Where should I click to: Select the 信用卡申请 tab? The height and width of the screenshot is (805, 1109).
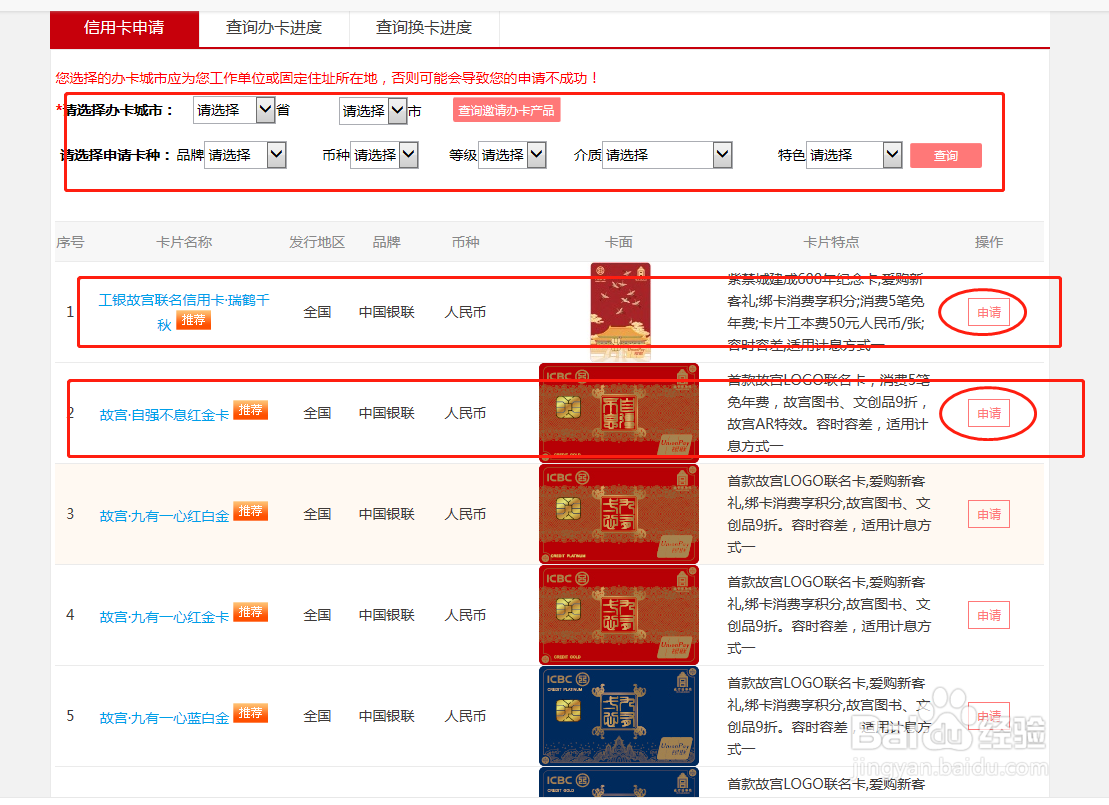click(x=124, y=29)
